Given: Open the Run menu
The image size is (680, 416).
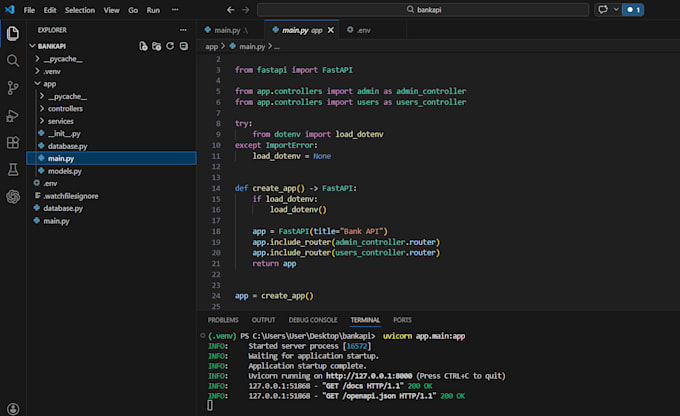Looking at the screenshot, I should tap(153, 10).
